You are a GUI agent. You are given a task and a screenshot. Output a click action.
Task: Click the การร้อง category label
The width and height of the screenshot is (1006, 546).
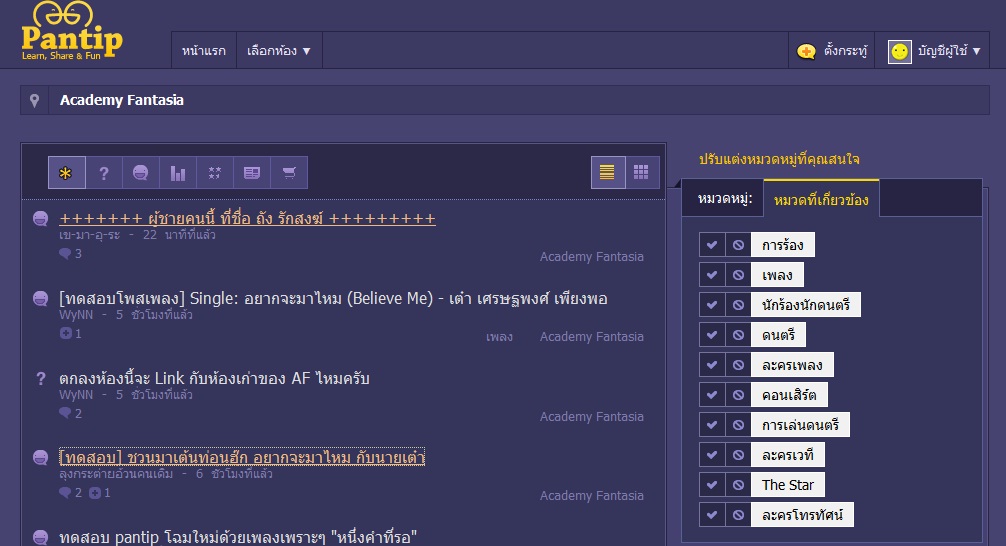coord(783,244)
